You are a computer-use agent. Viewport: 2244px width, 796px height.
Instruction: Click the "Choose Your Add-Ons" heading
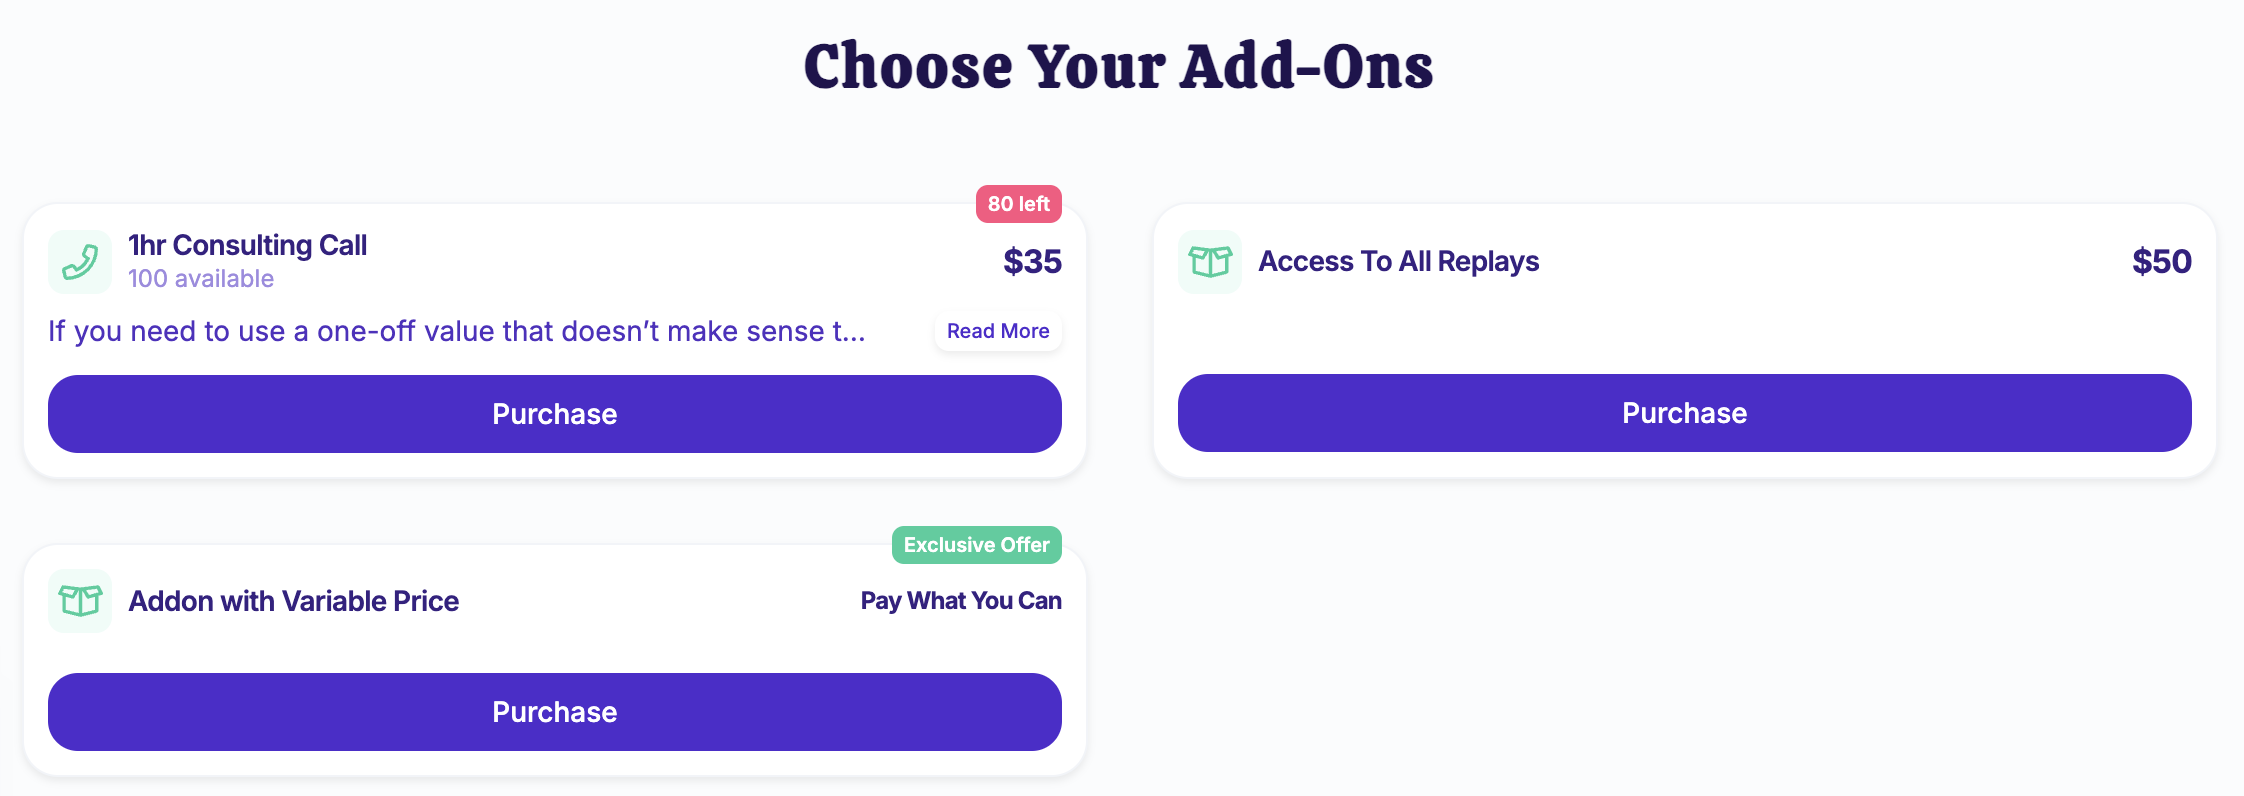(1118, 66)
